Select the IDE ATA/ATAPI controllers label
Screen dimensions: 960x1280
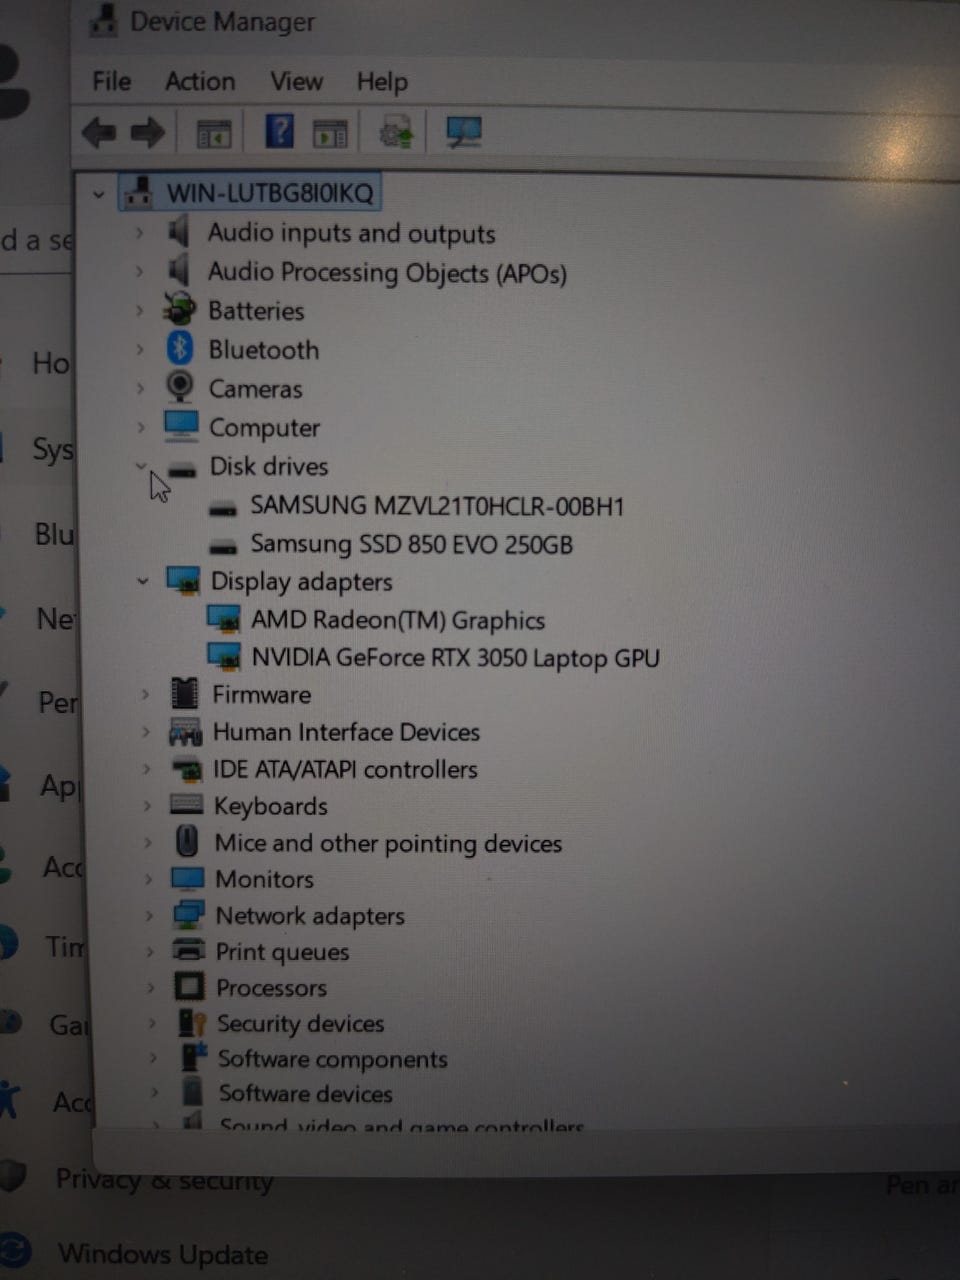tap(345, 770)
